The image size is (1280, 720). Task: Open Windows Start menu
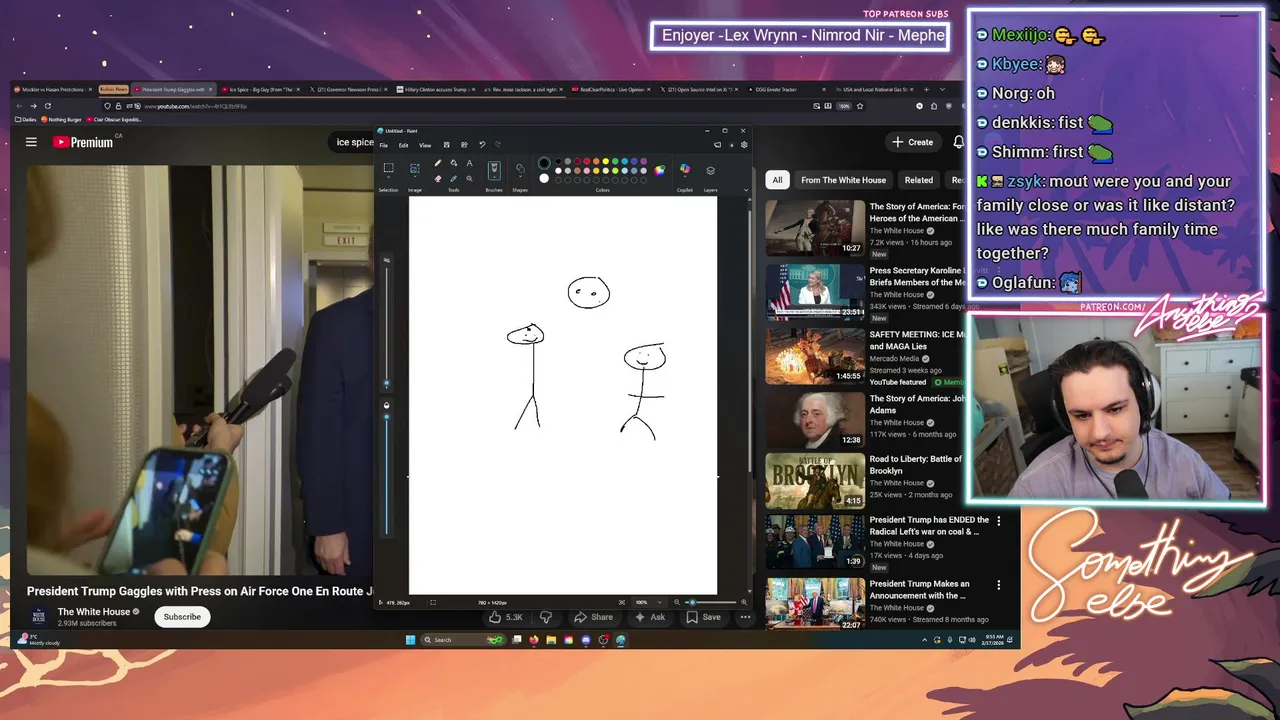[x=410, y=640]
